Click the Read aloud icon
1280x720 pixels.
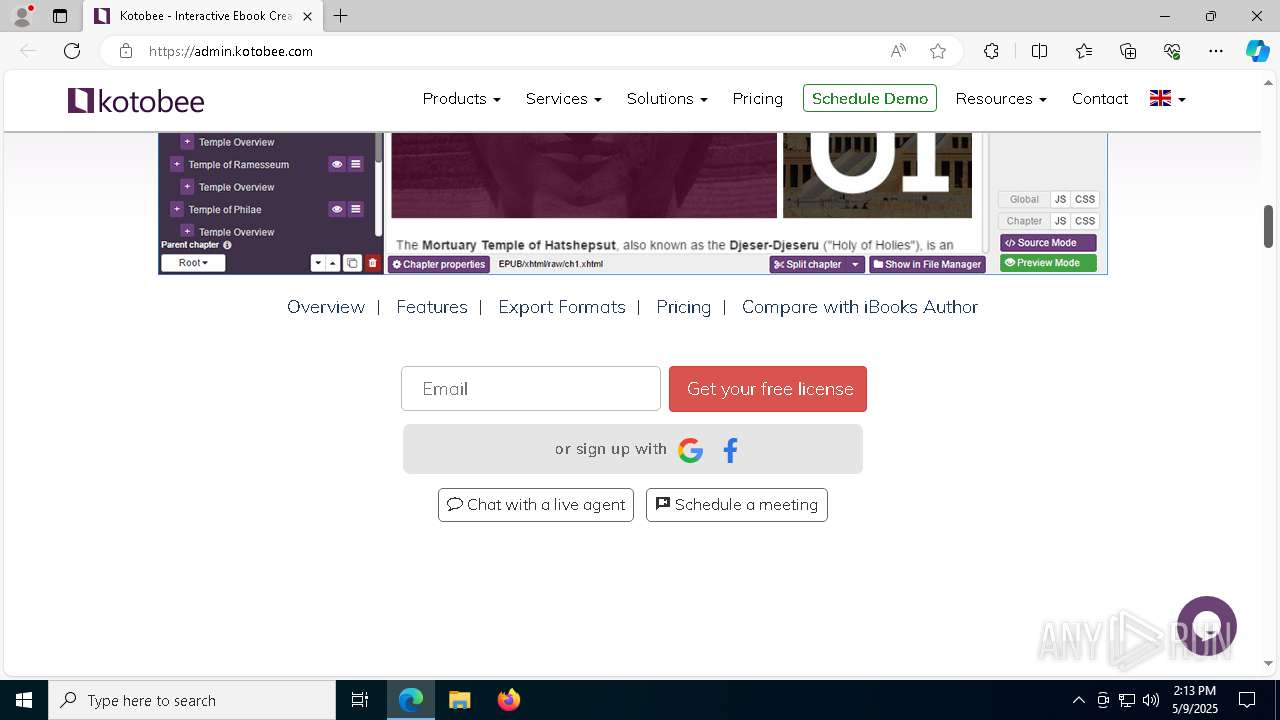tap(898, 51)
